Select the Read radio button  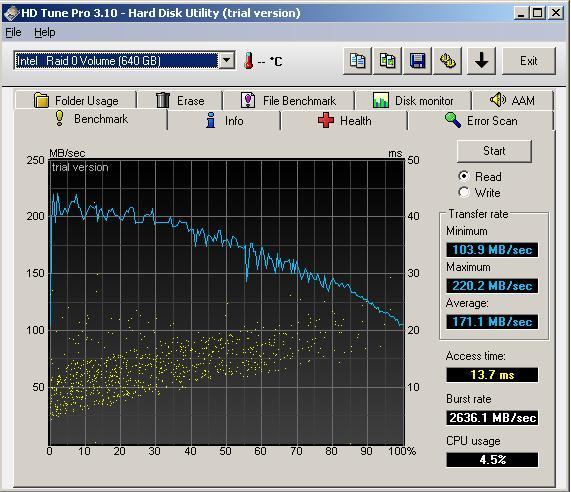click(464, 176)
